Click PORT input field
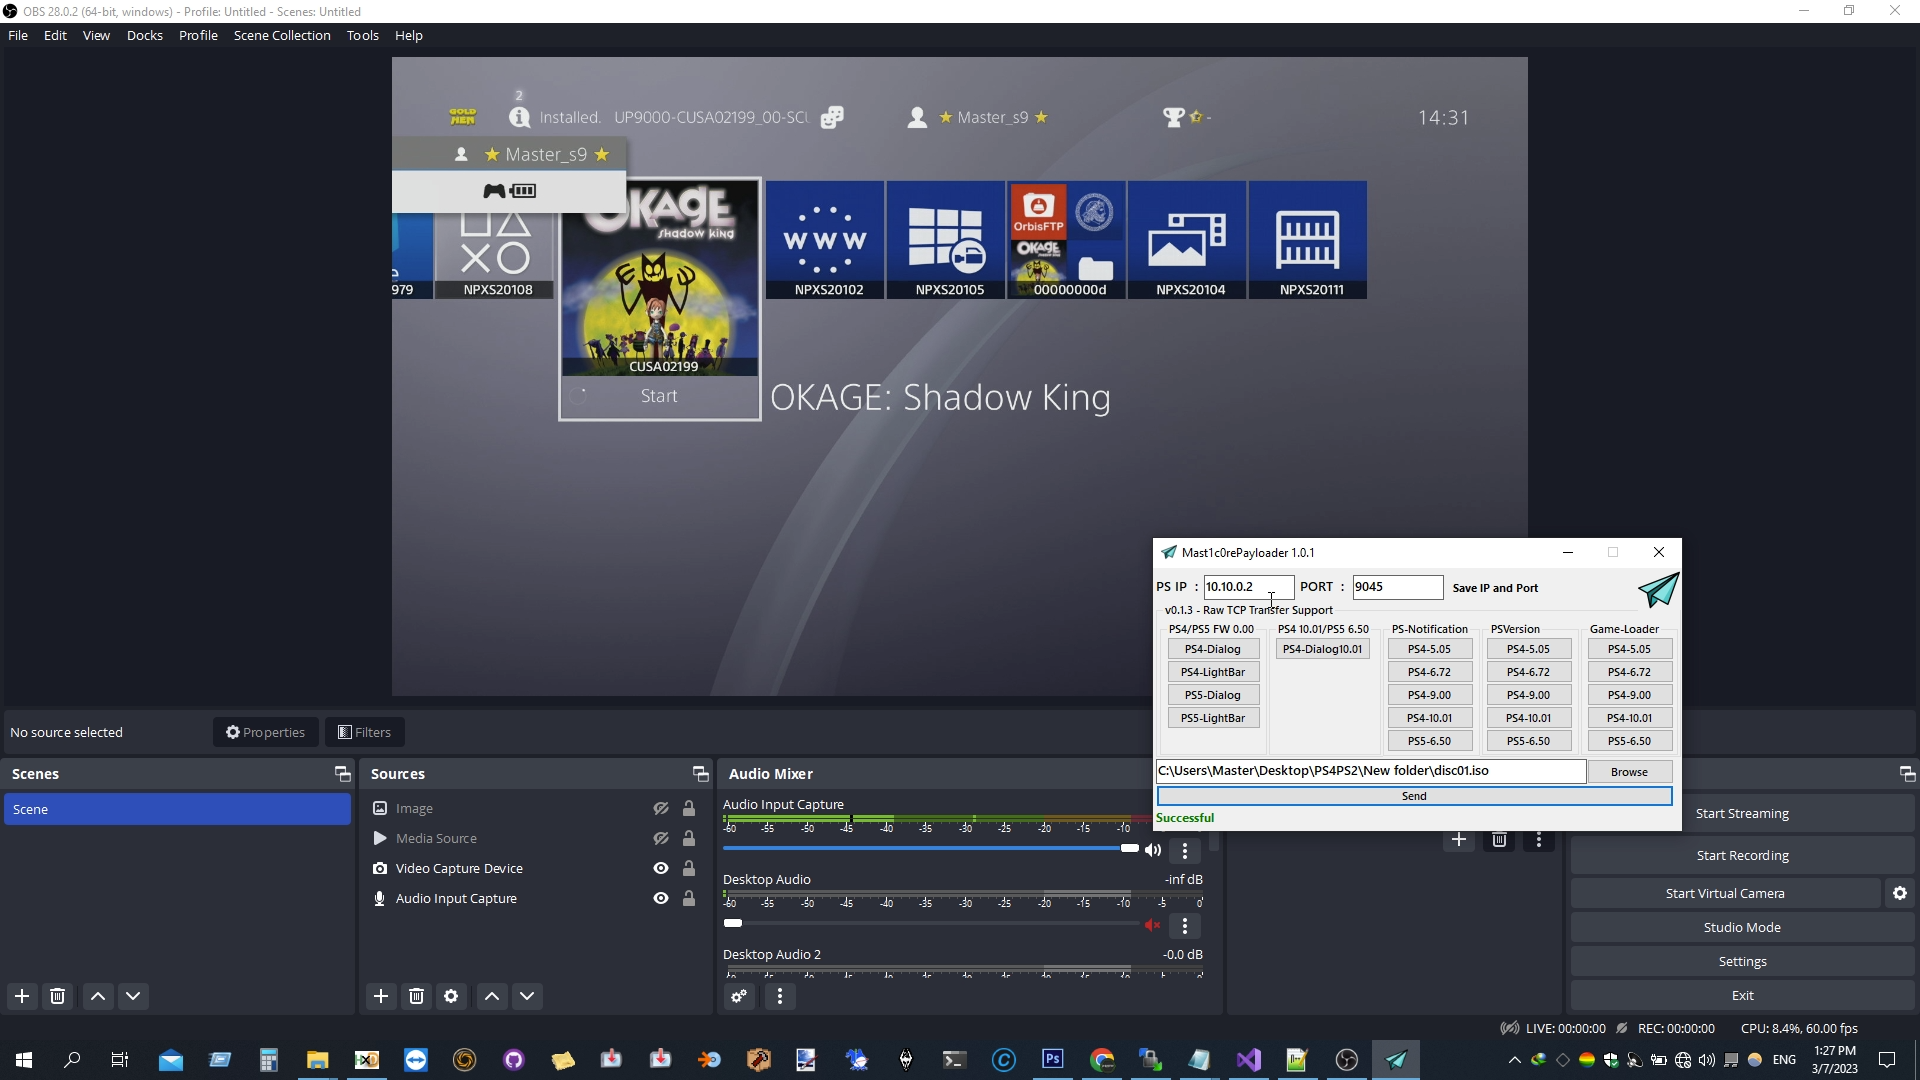Viewport: 1920px width, 1080px height. coord(1397,587)
